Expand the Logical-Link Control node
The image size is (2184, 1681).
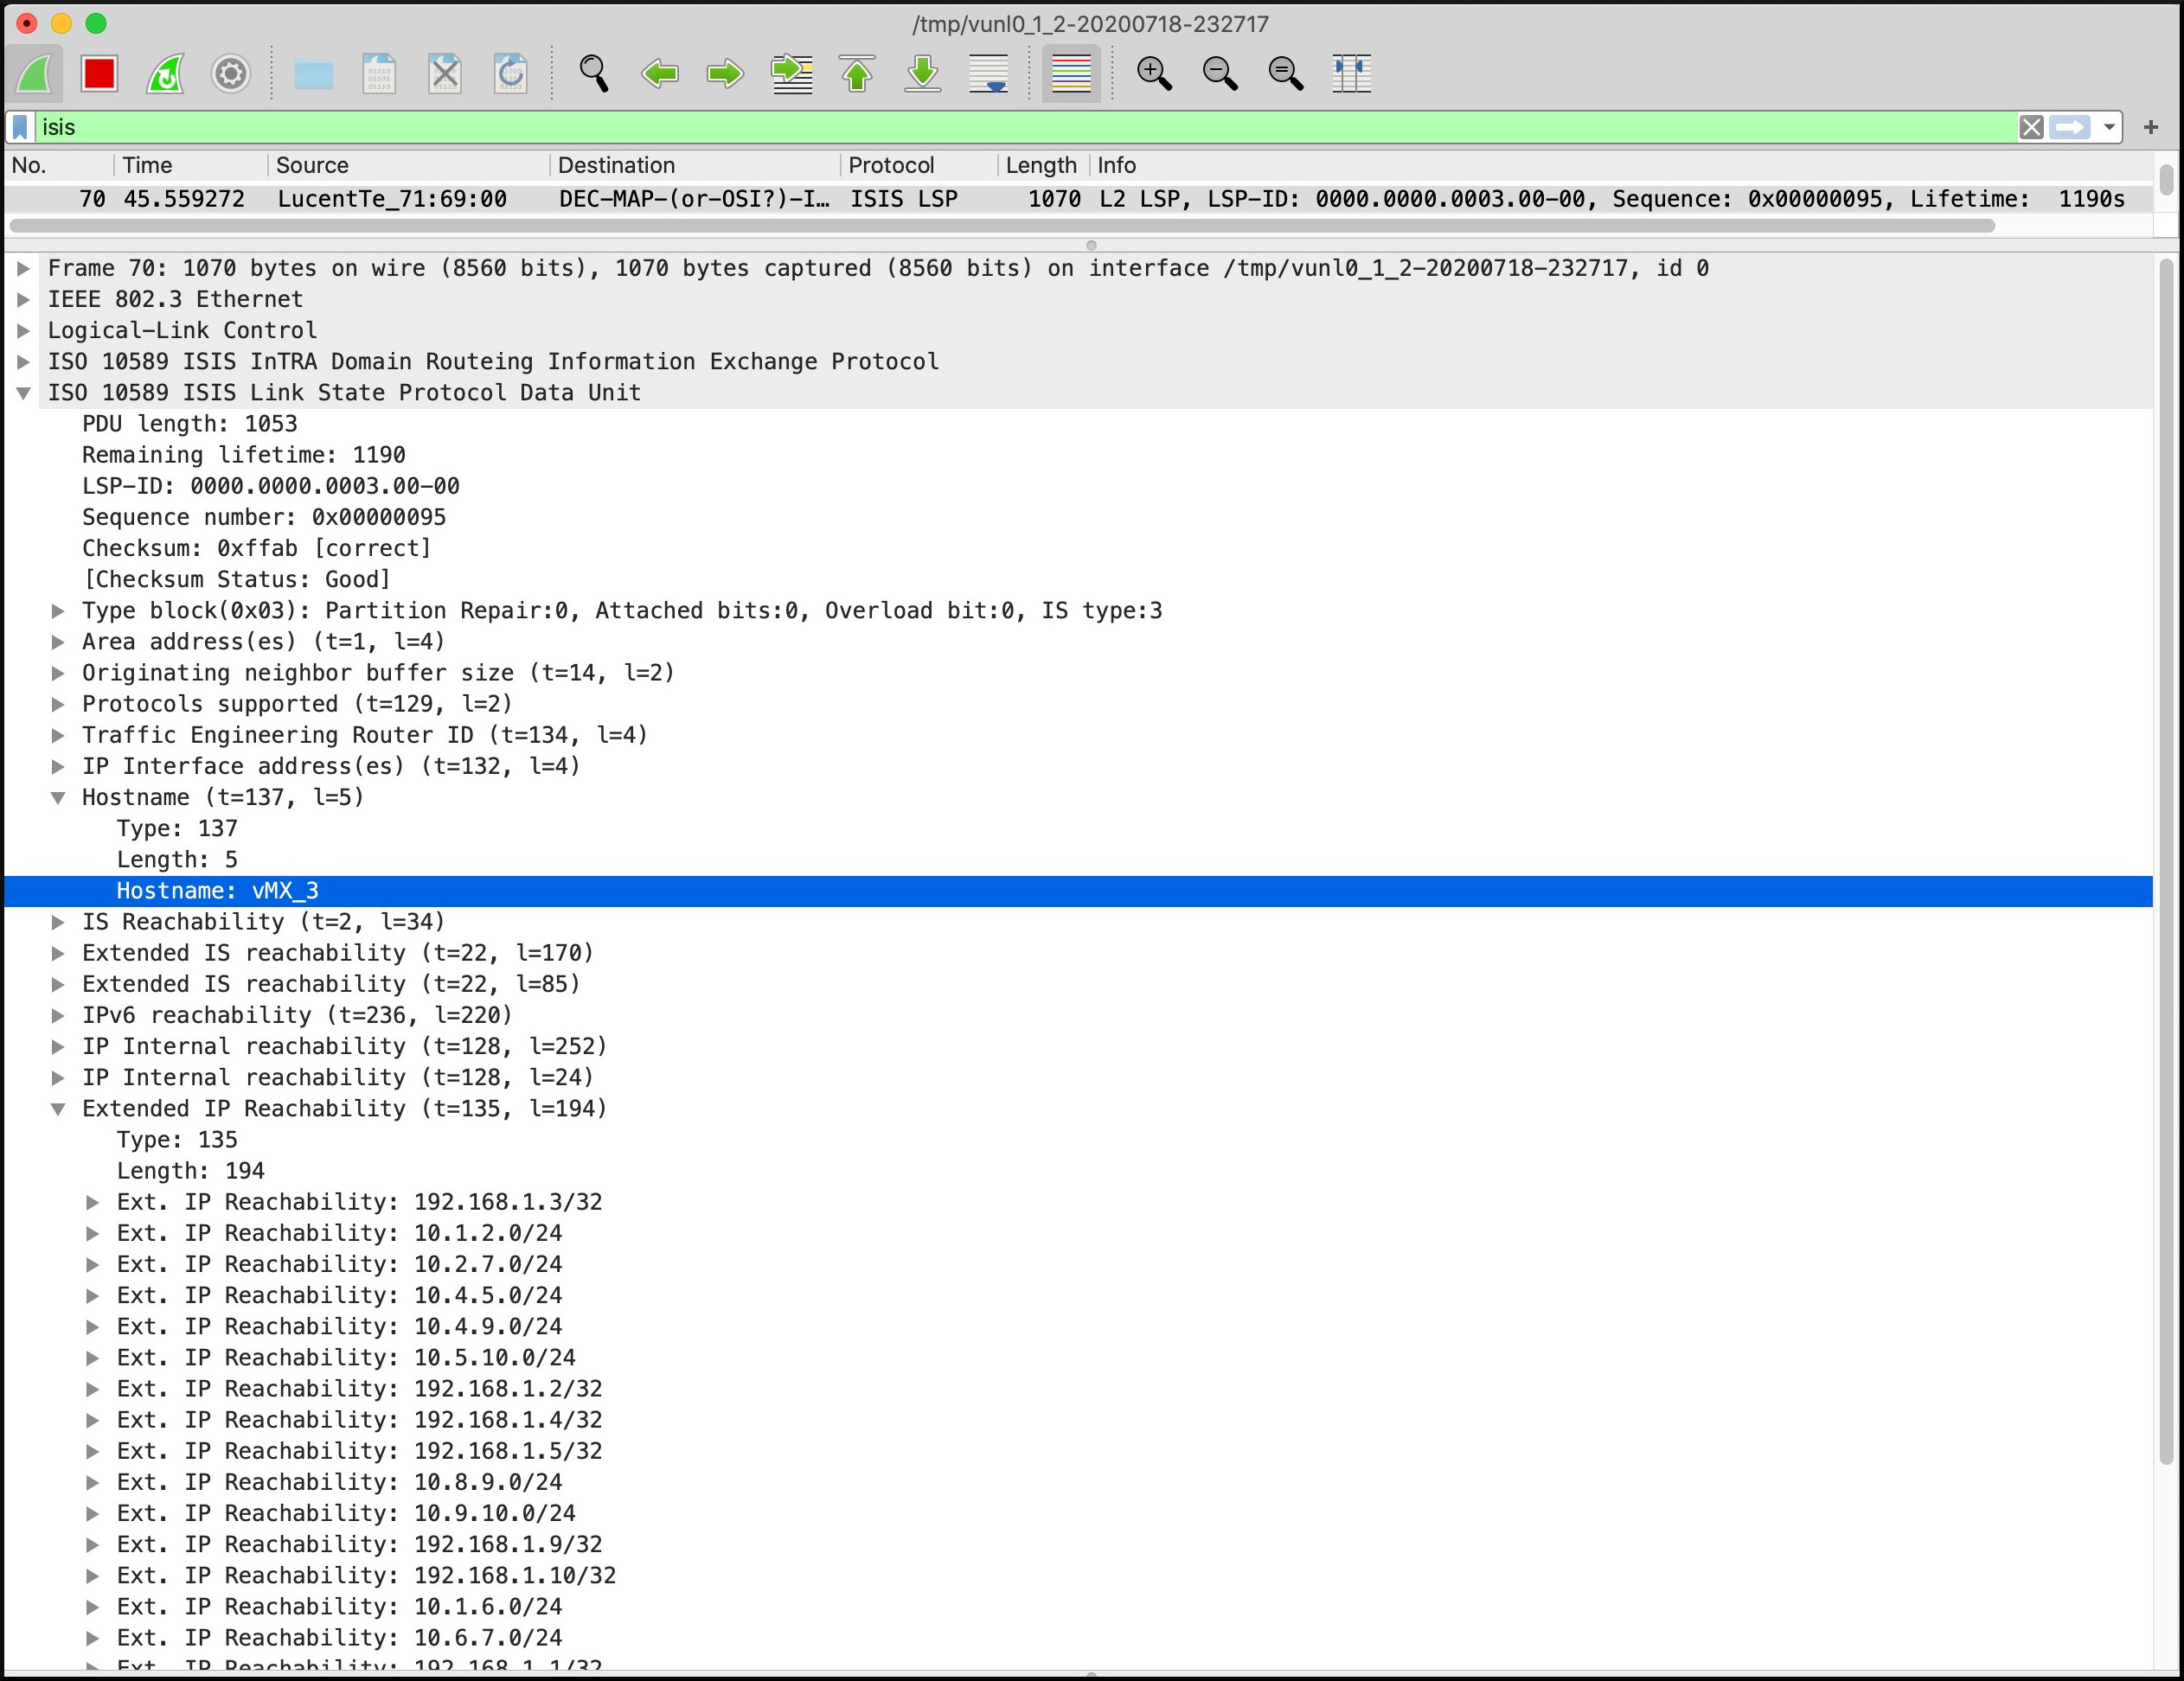click(x=23, y=330)
